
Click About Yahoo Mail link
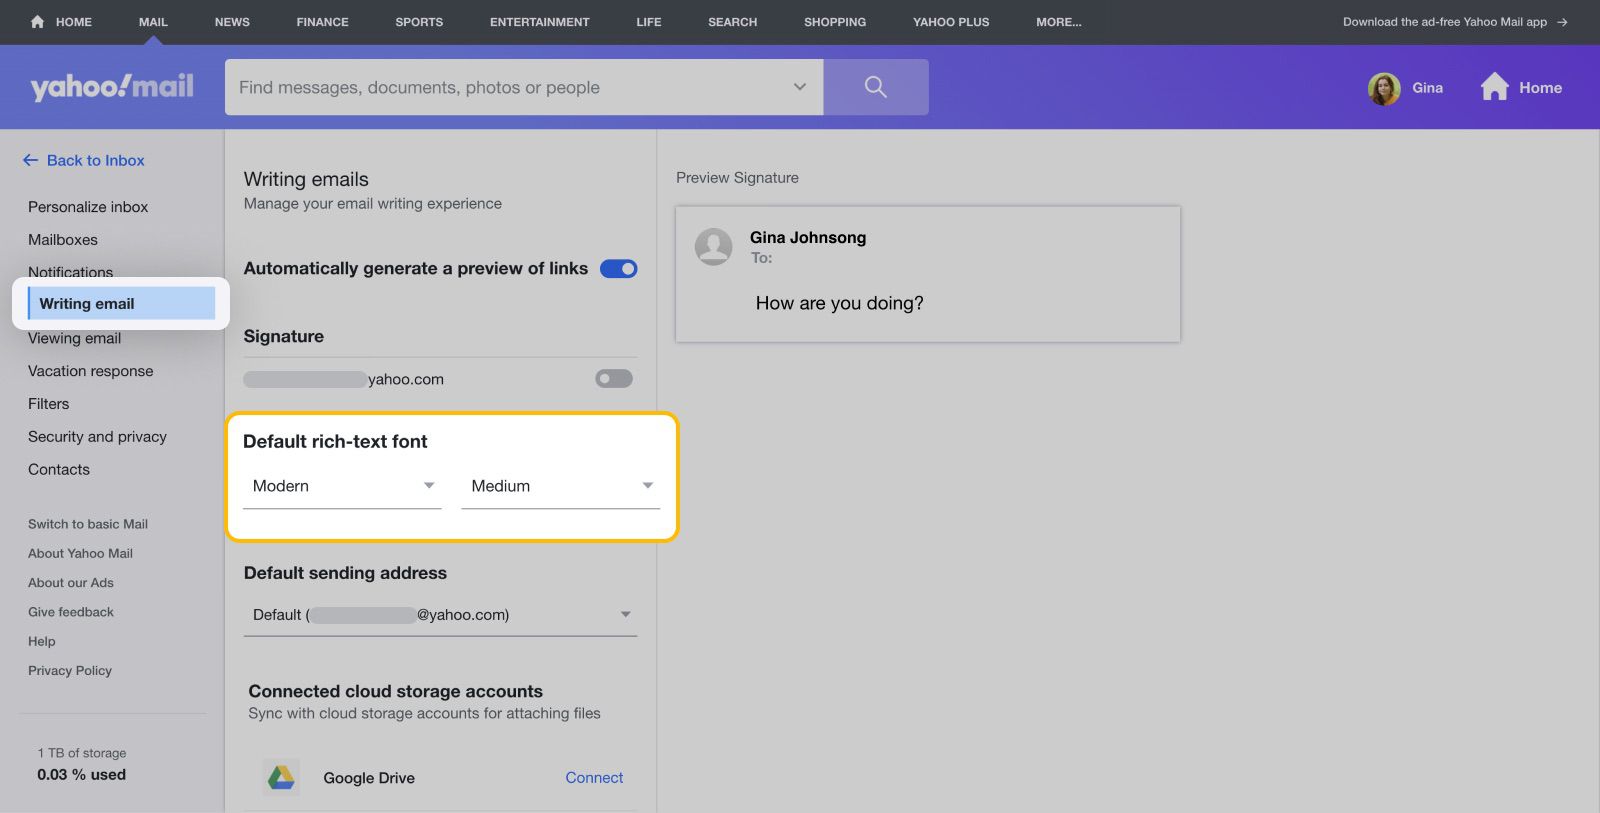[x=80, y=553]
